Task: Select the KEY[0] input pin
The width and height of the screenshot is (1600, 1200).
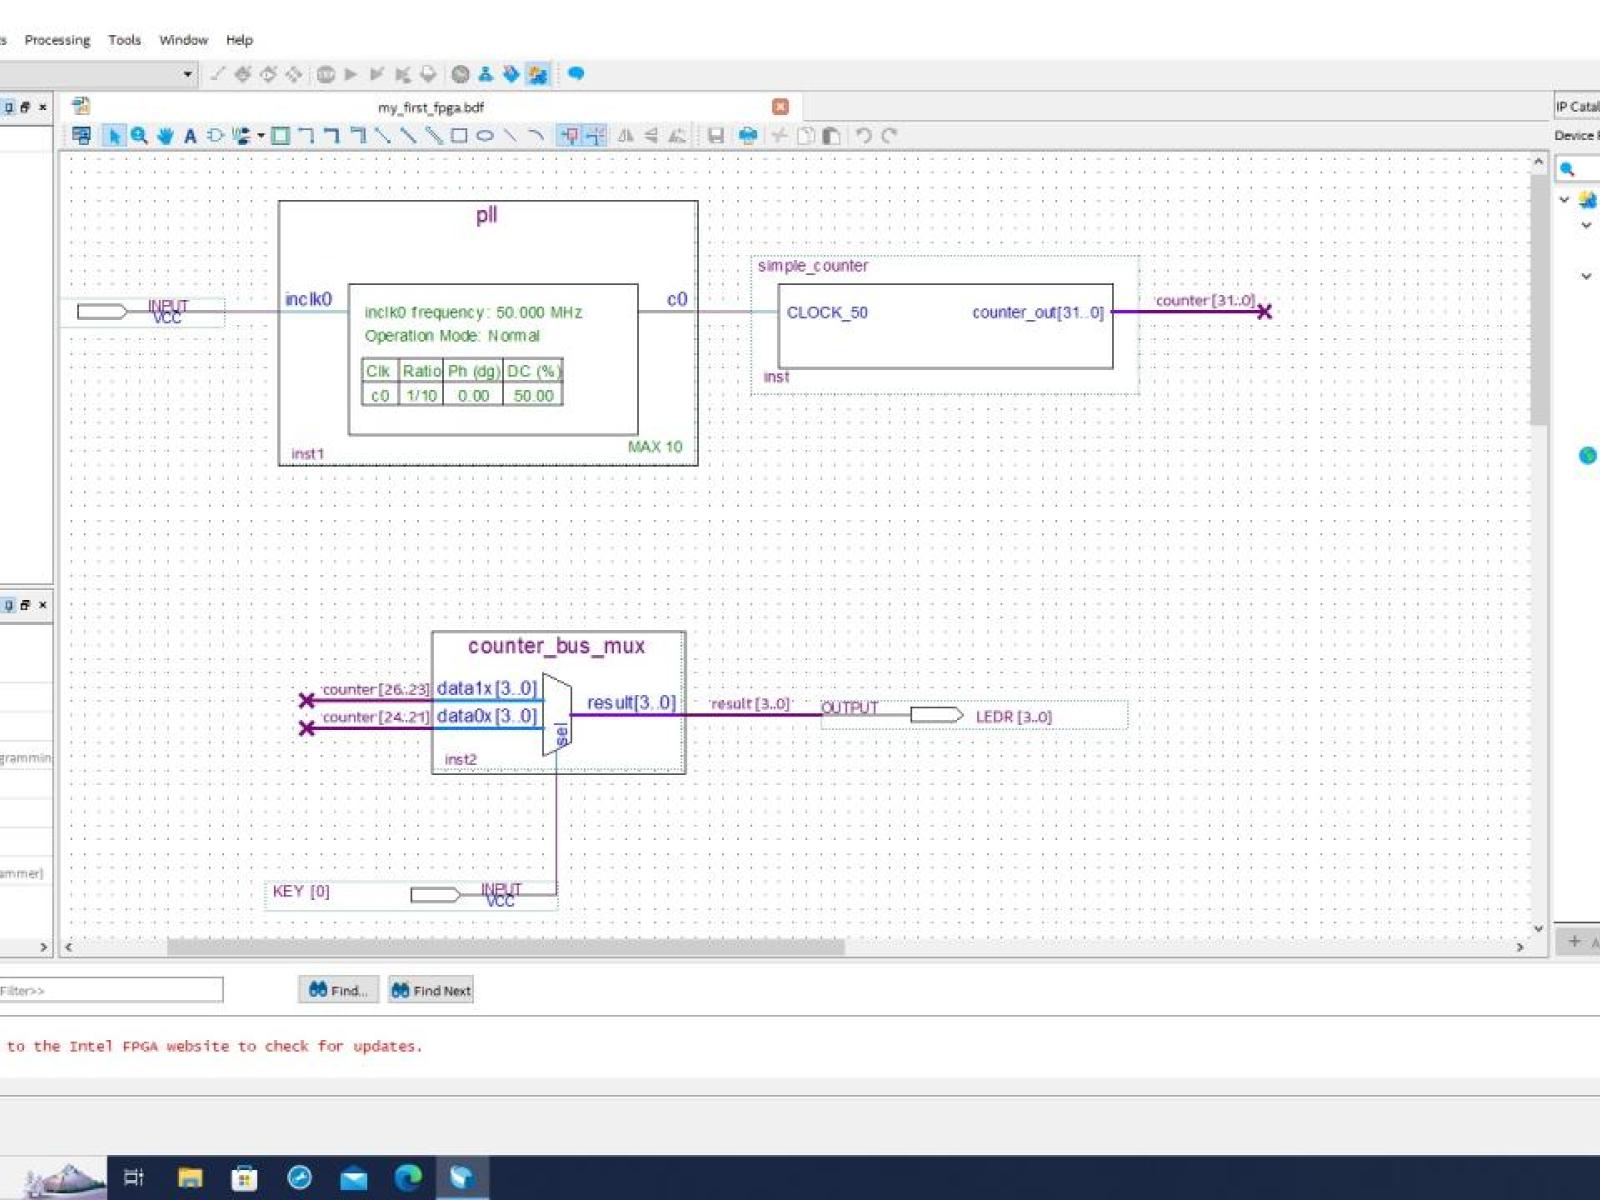Action: [411, 895]
